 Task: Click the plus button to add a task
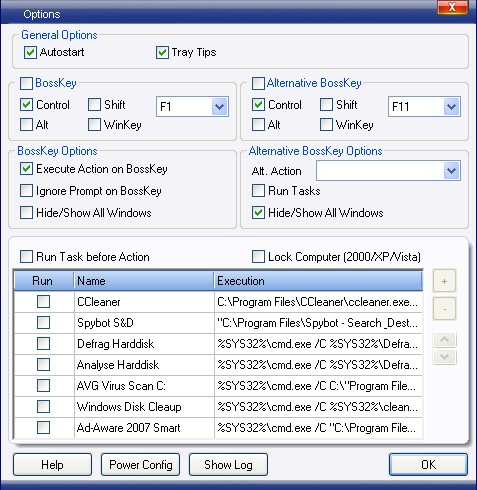tap(444, 281)
